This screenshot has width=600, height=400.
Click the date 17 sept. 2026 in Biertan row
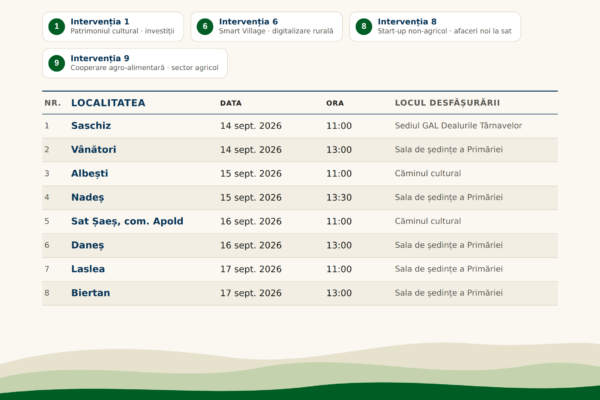coord(251,293)
